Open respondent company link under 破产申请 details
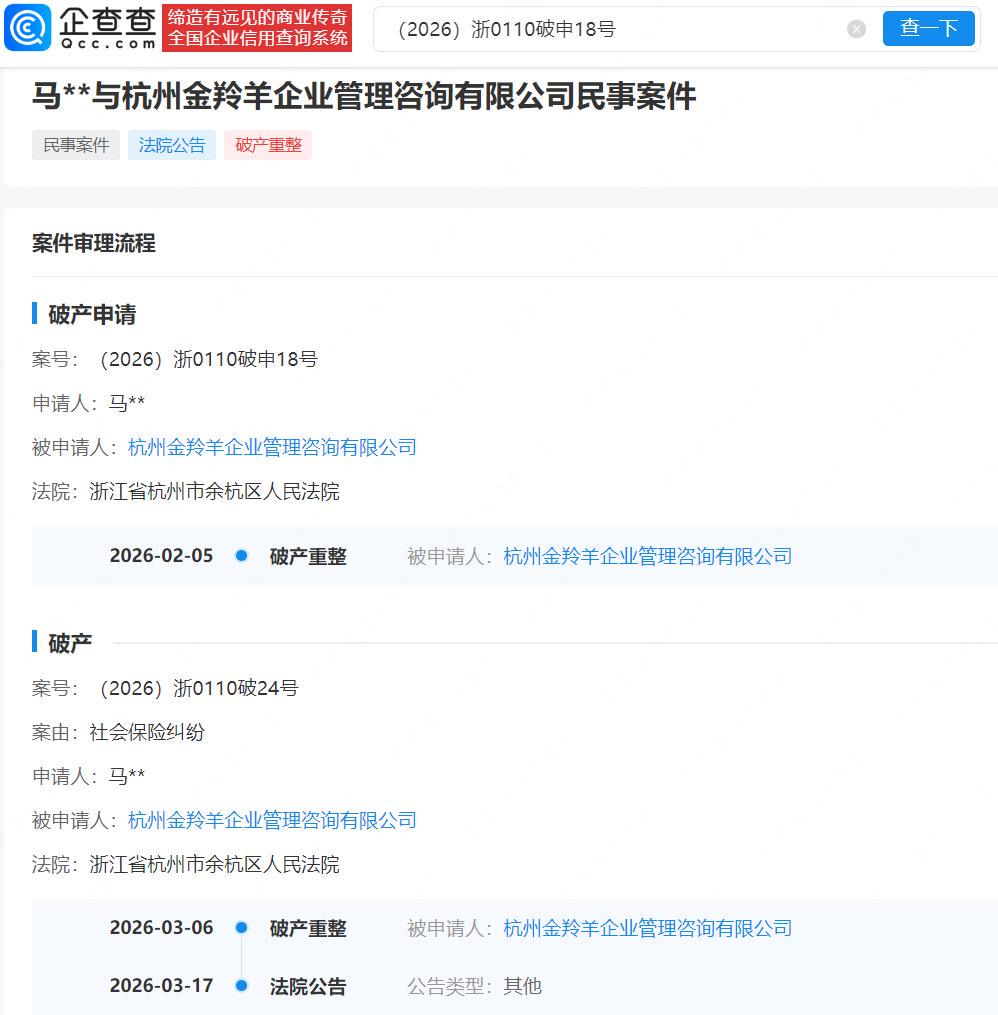 [272, 447]
